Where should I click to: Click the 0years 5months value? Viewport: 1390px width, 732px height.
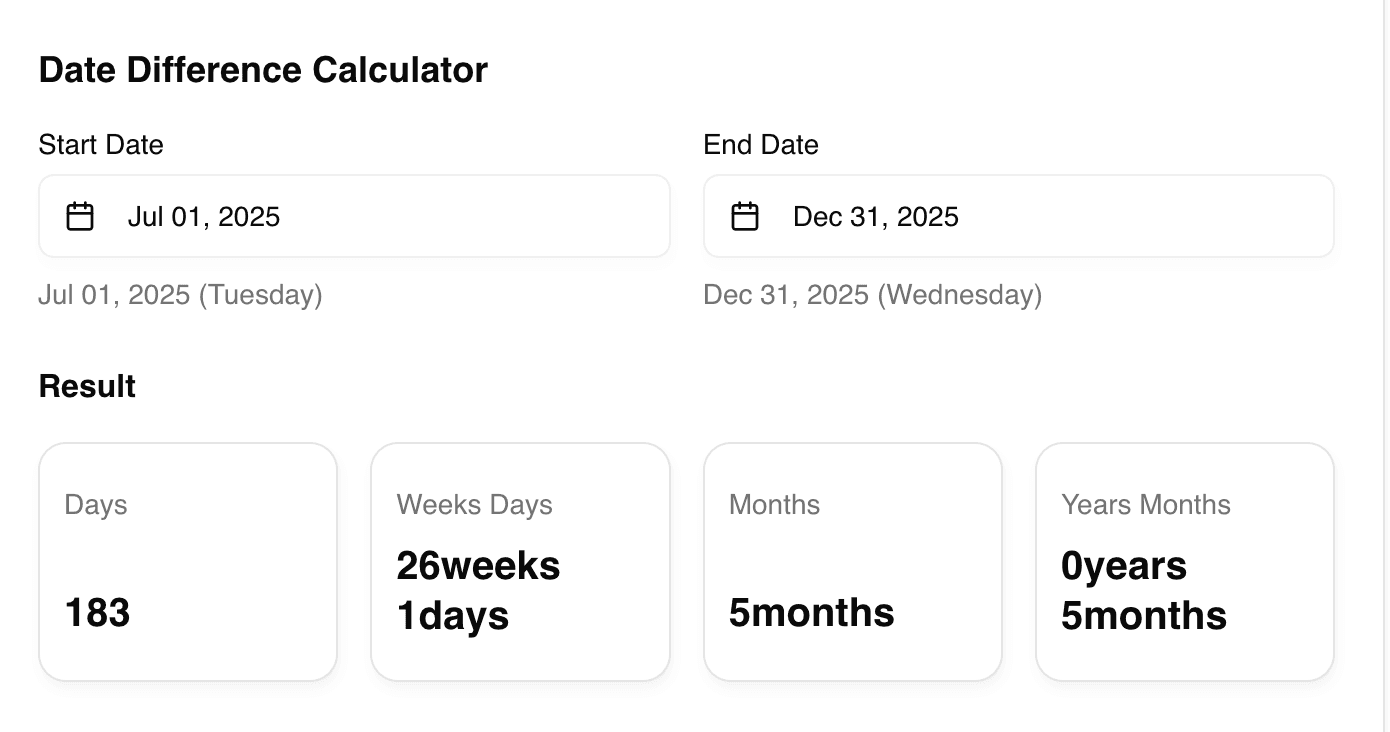tap(1143, 590)
